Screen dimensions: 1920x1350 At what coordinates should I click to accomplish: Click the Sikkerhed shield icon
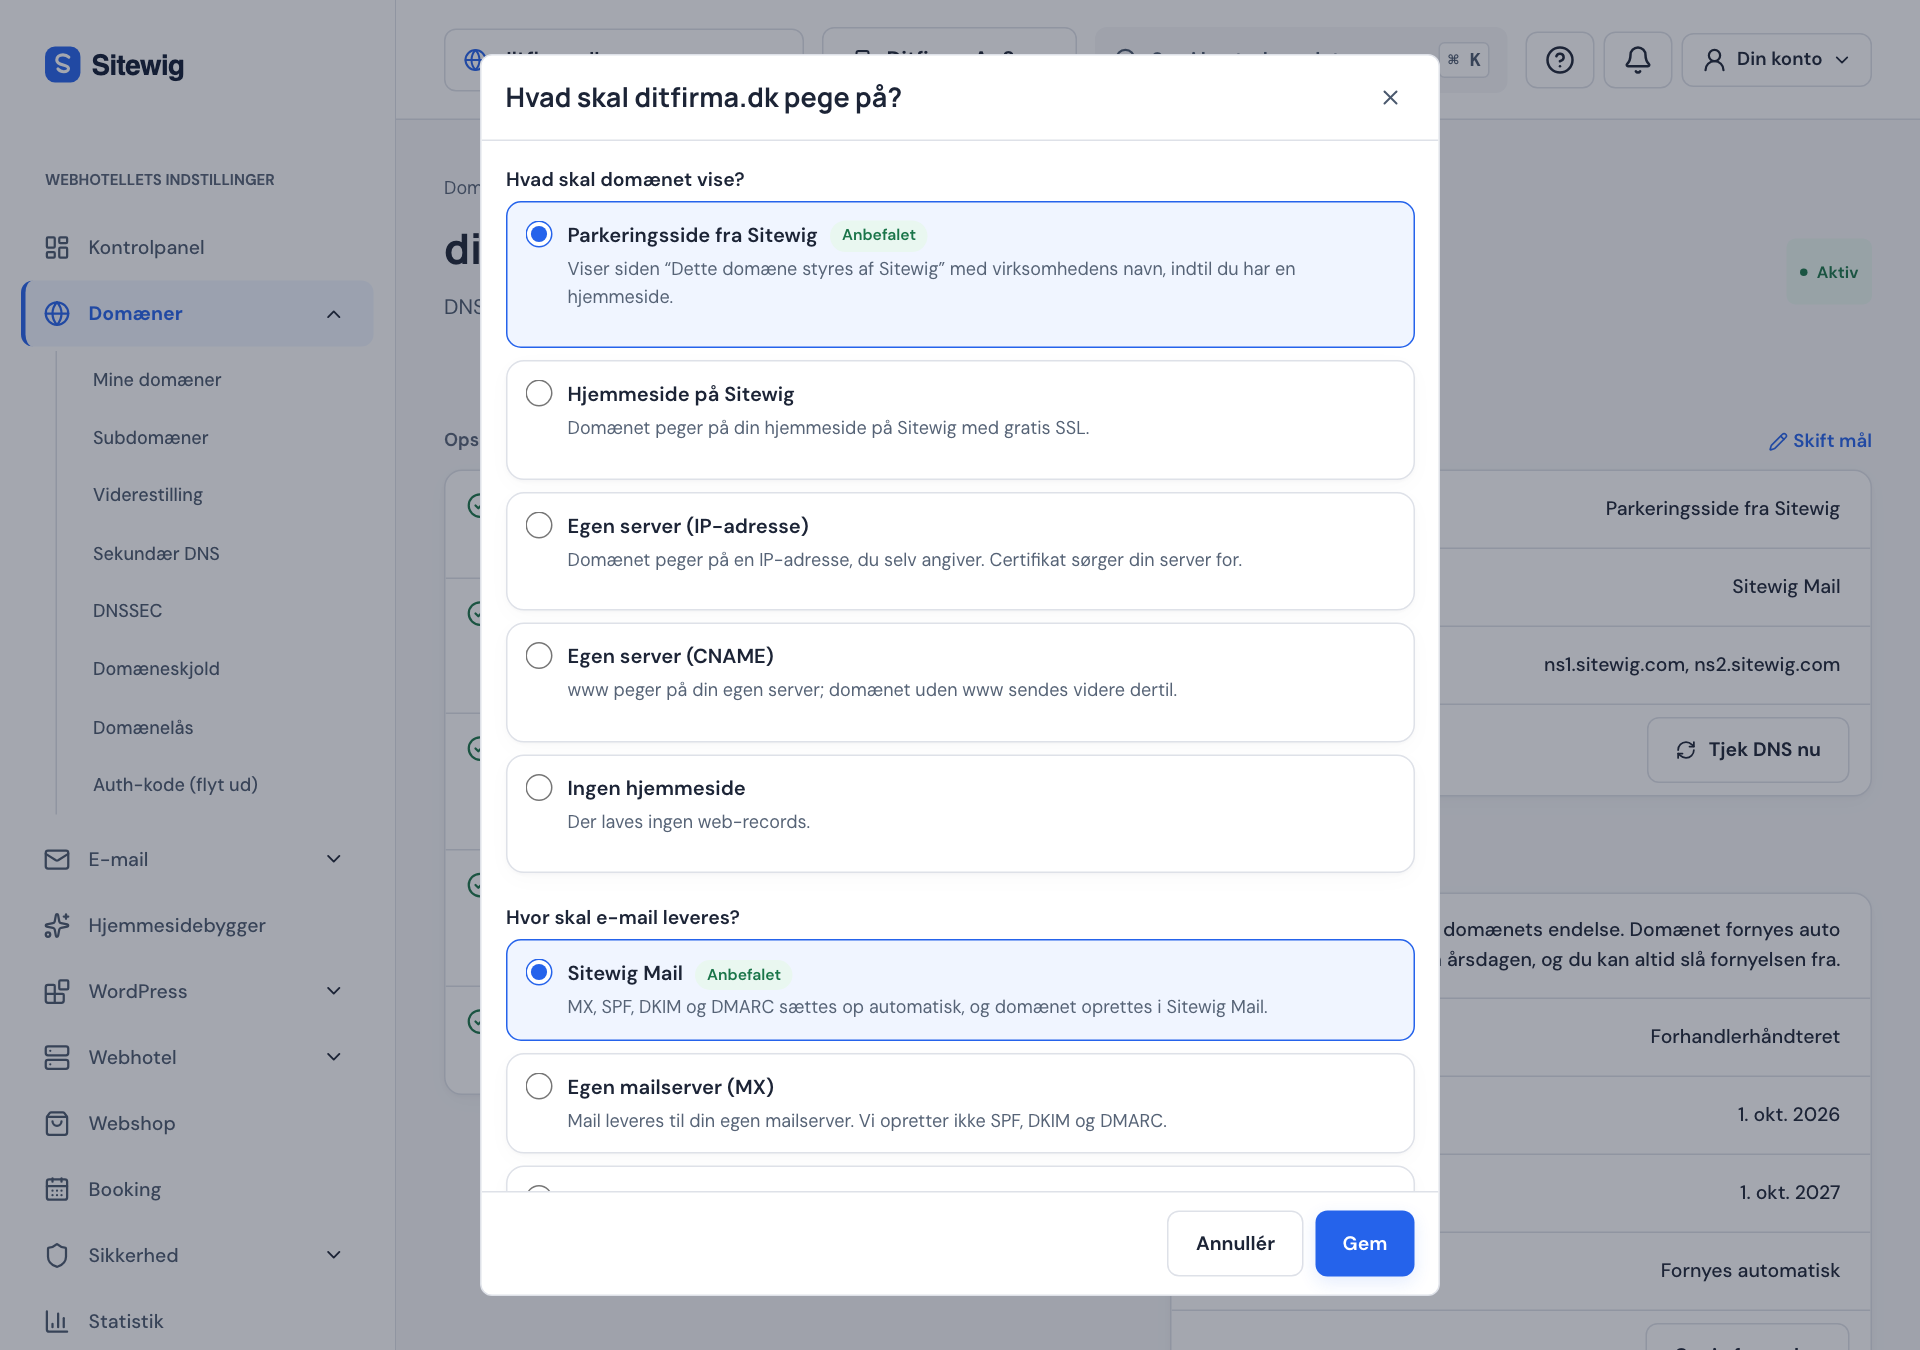(x=57, y=1255)
